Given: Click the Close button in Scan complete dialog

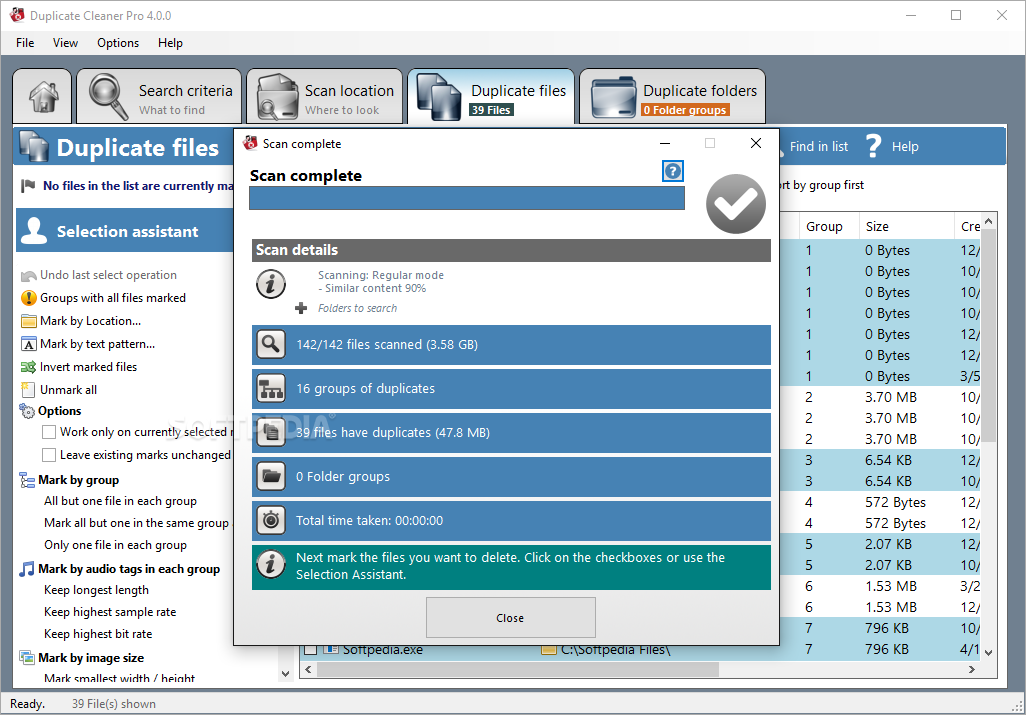Looking at the screenshot, I should click(x=510, y=618).
